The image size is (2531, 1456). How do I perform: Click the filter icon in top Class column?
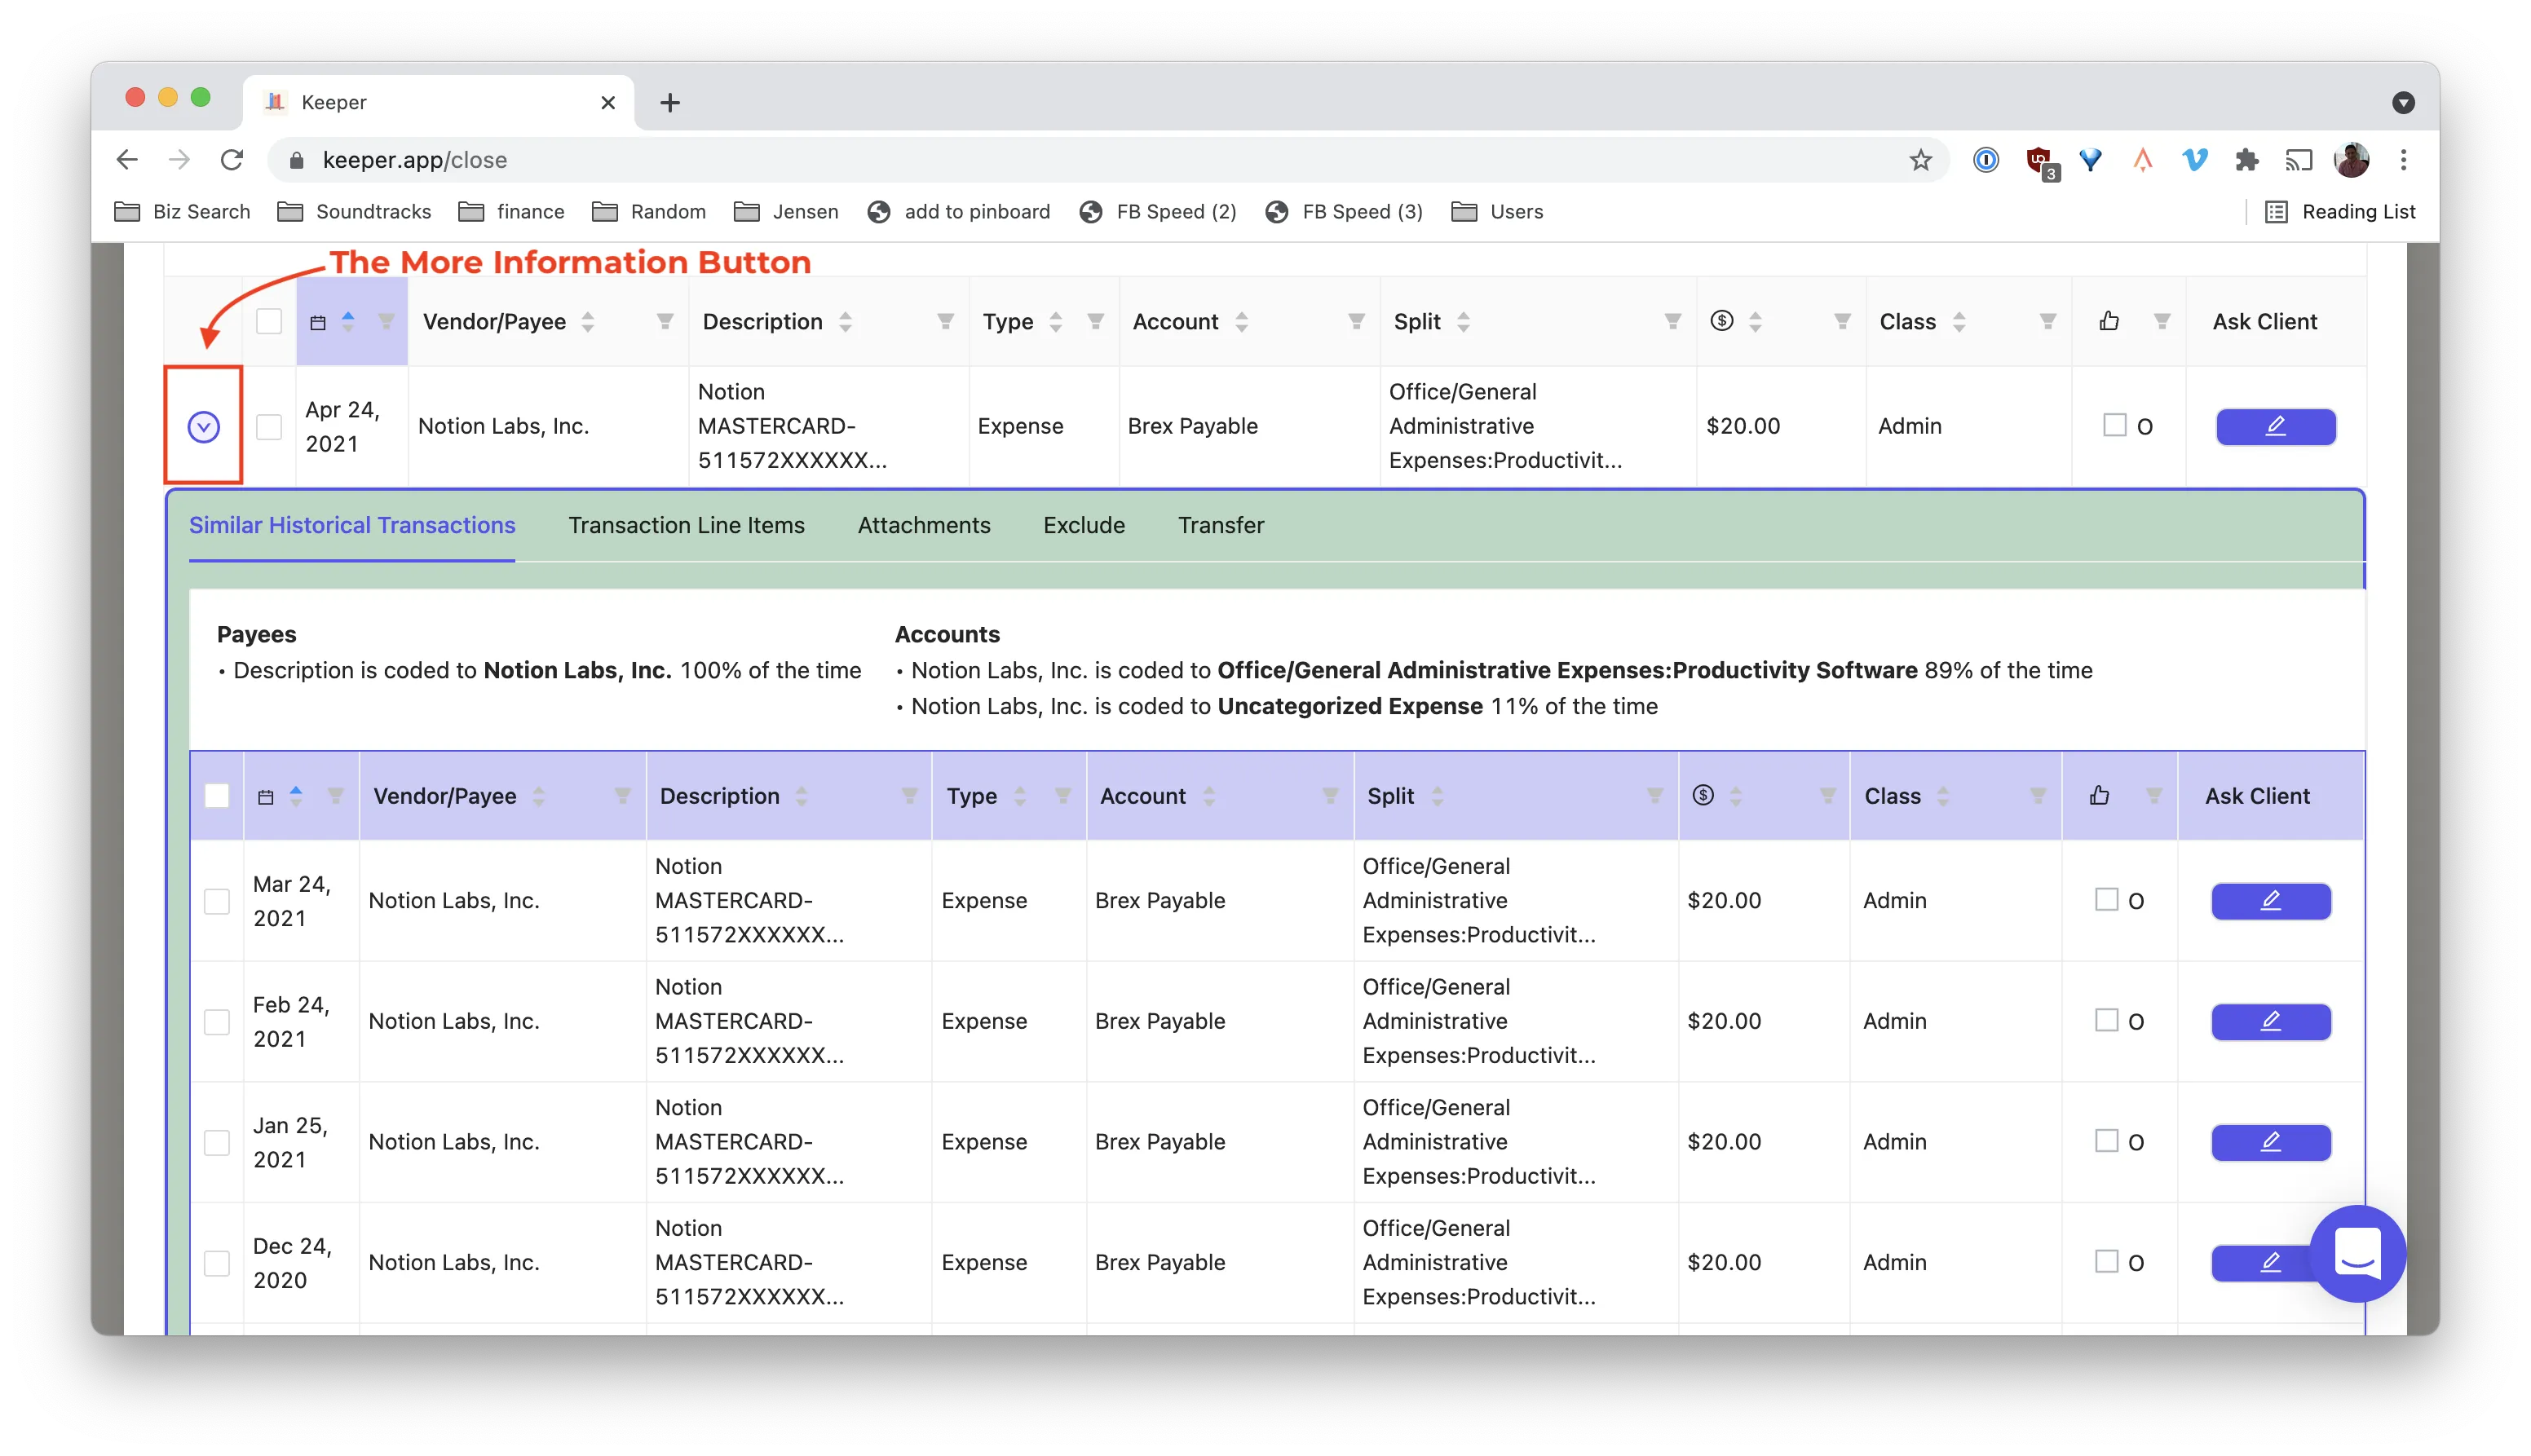(x=2048, y=322)
